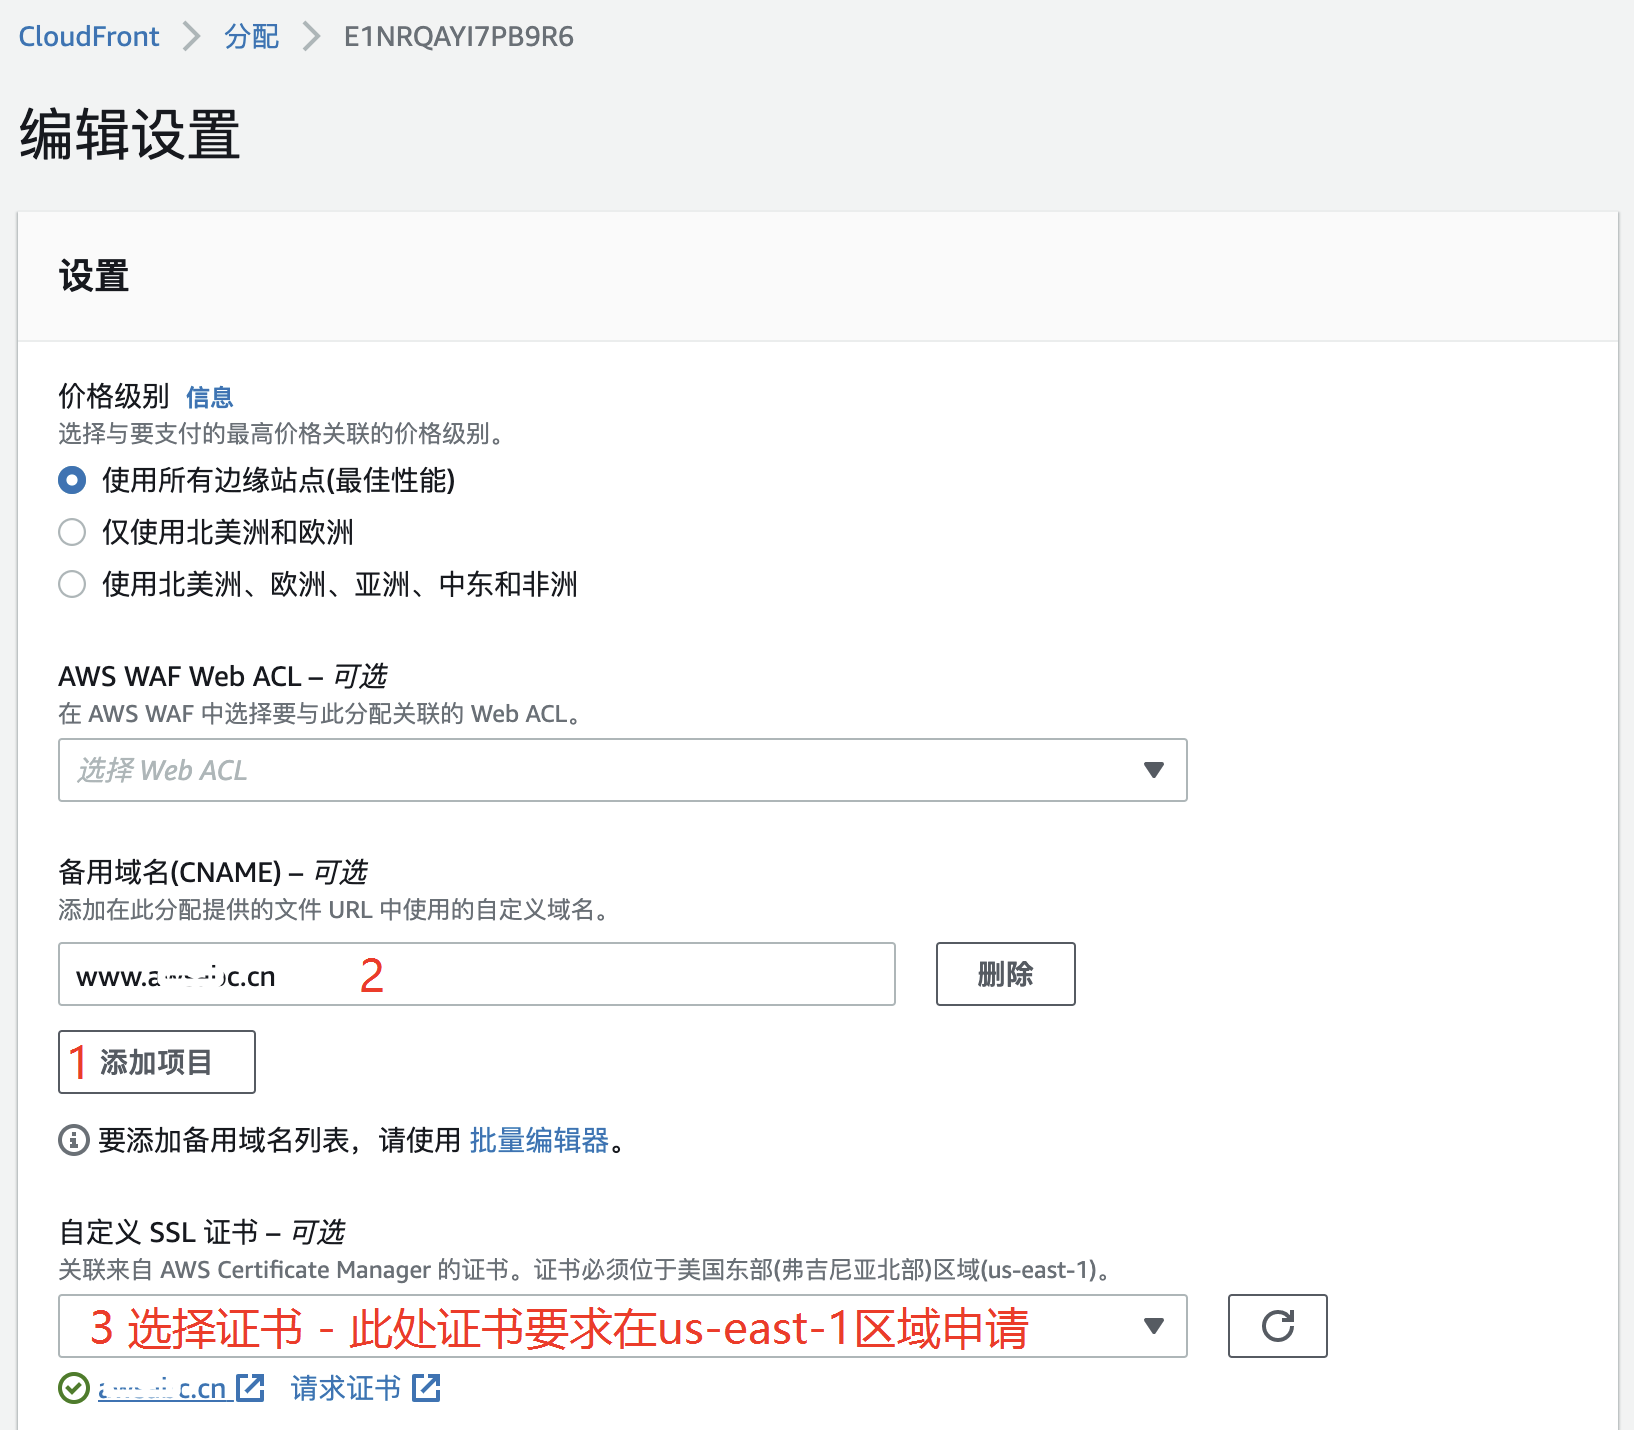The image size is (1634, 1430).
Task: Select 使用所有边缘站点(最佳性能) price class
Action: (x=71, y=481)
